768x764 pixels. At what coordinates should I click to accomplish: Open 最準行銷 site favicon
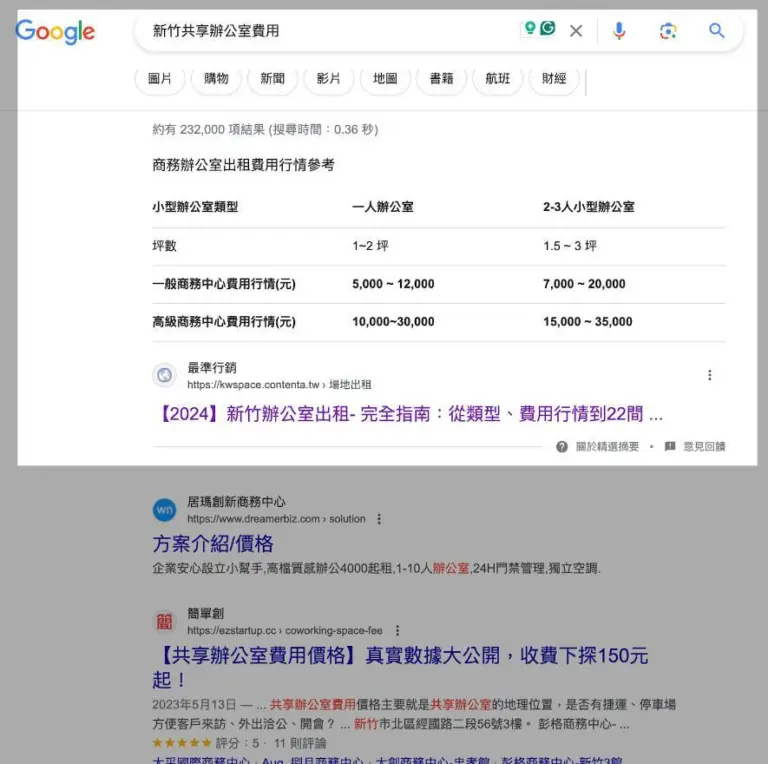pyautogui.click(x=164, y=376)
